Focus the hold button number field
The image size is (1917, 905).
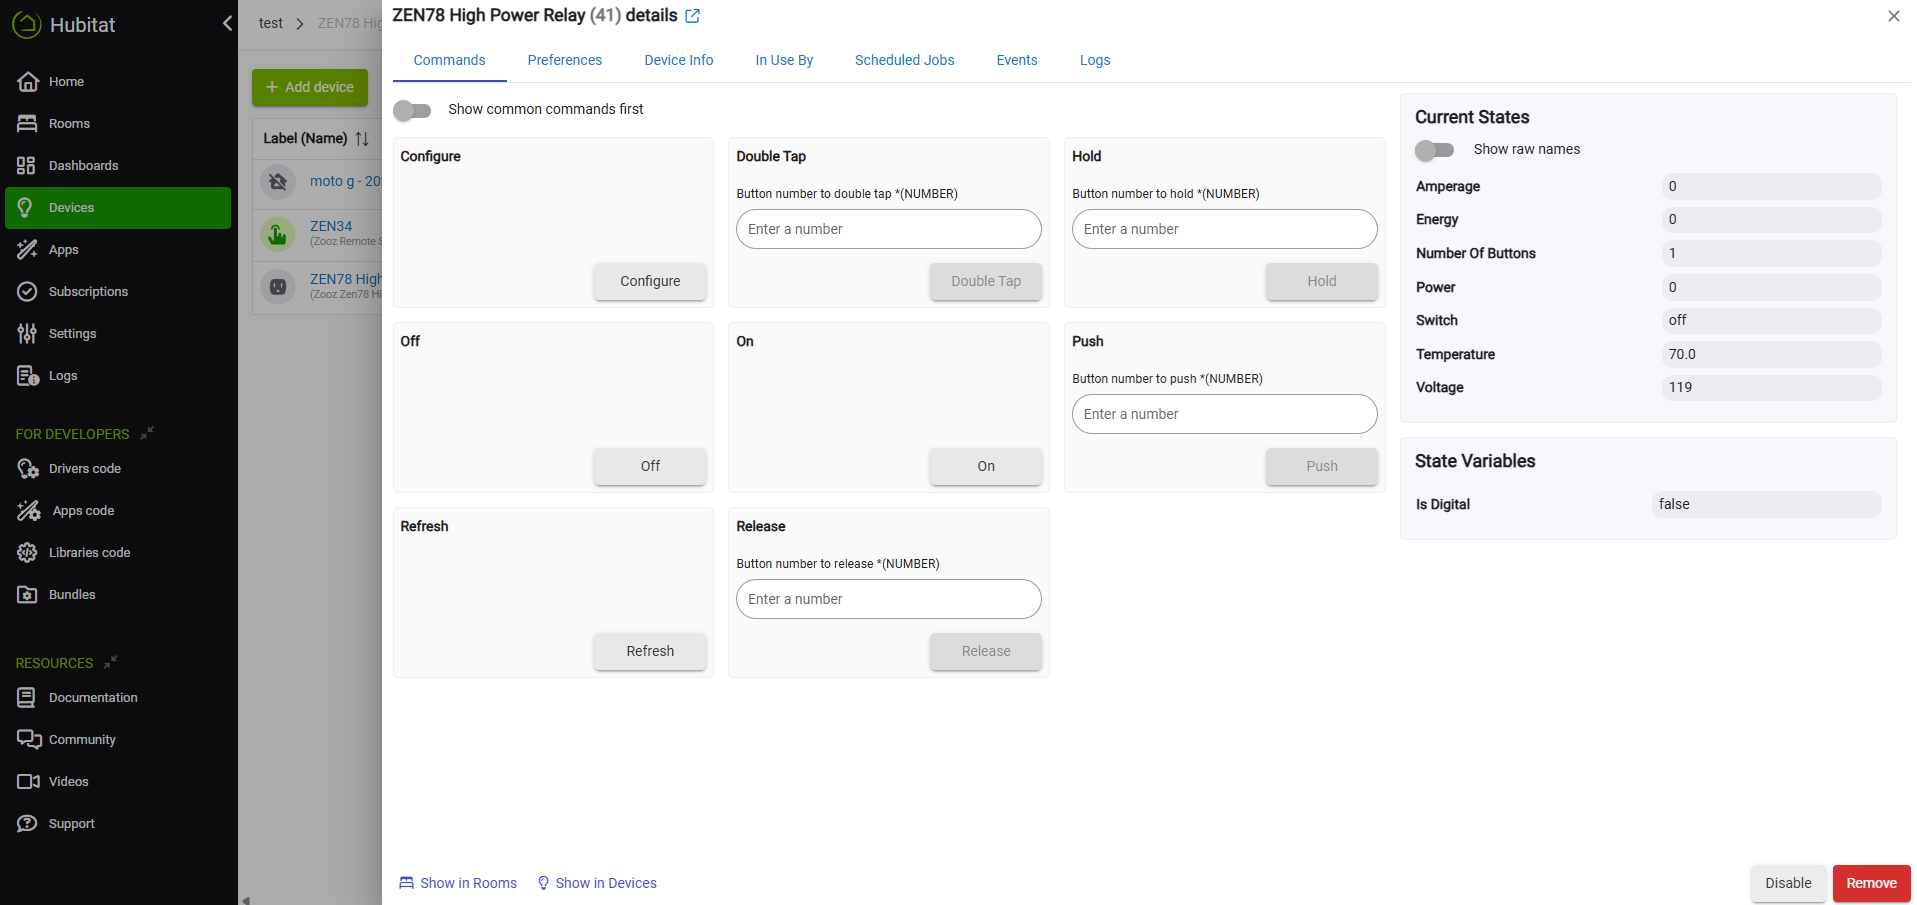click(x=1225, y=229)
